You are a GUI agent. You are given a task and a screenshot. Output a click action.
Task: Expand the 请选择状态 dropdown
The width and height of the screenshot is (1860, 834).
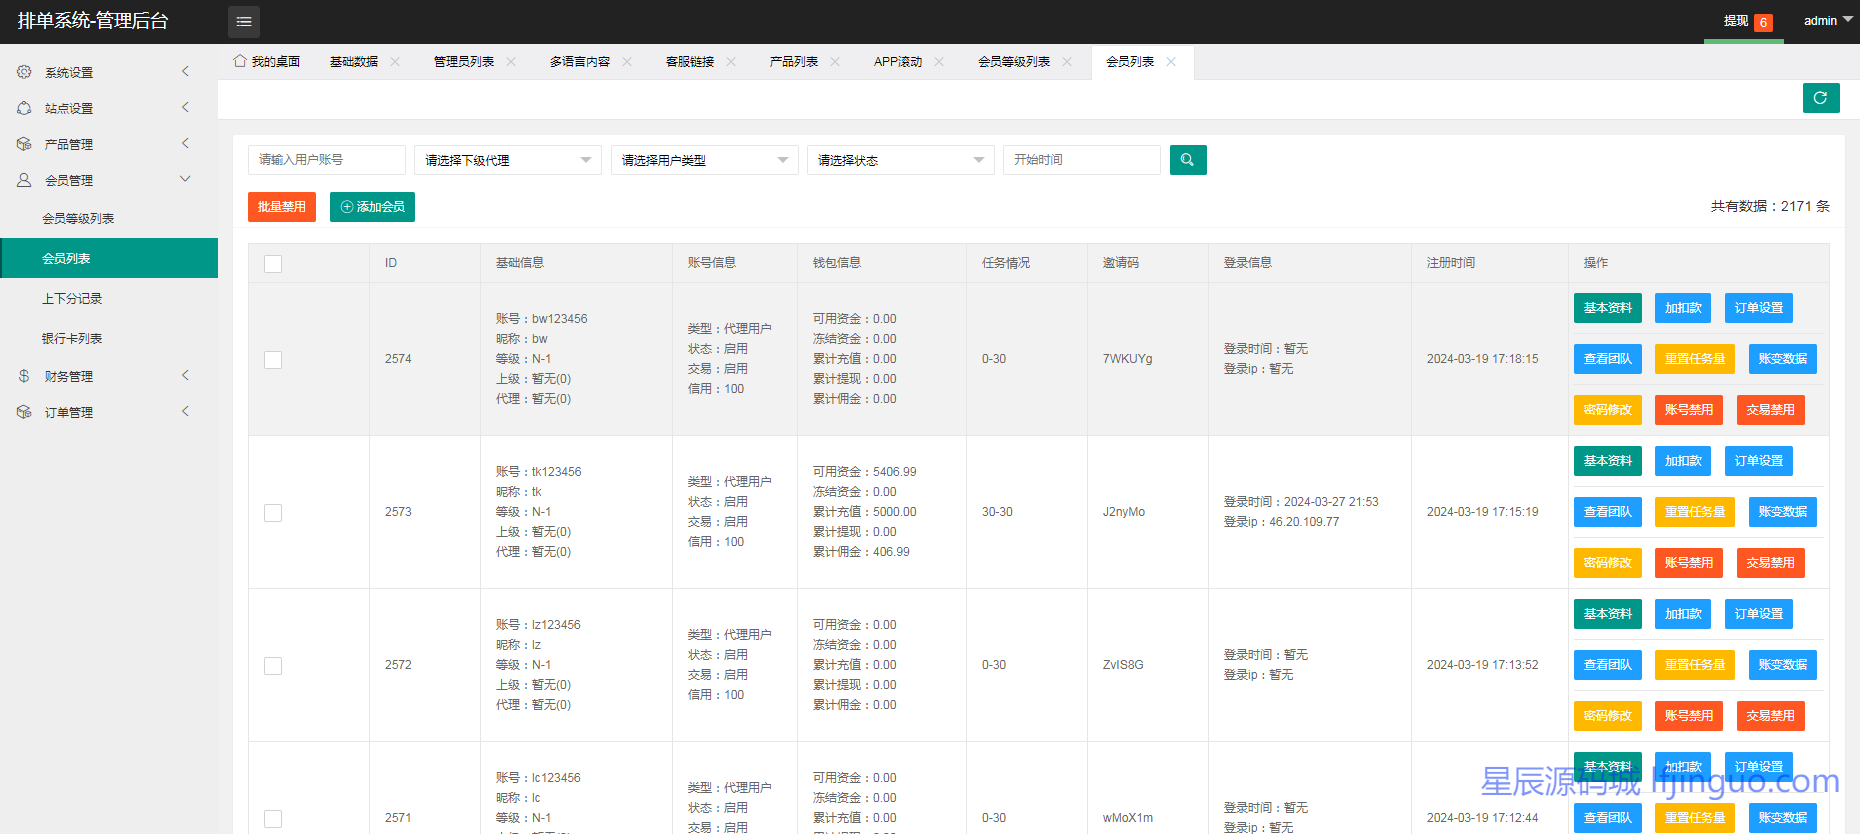900,160
